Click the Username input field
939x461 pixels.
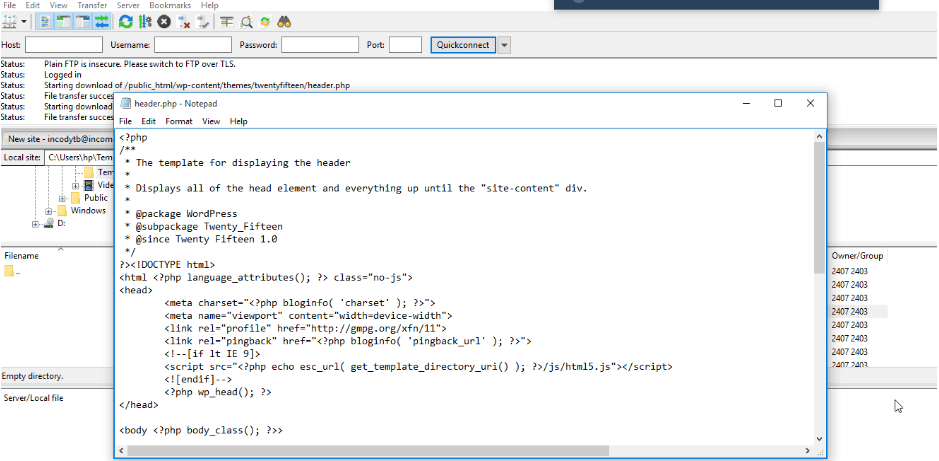[x=193, y=45]
